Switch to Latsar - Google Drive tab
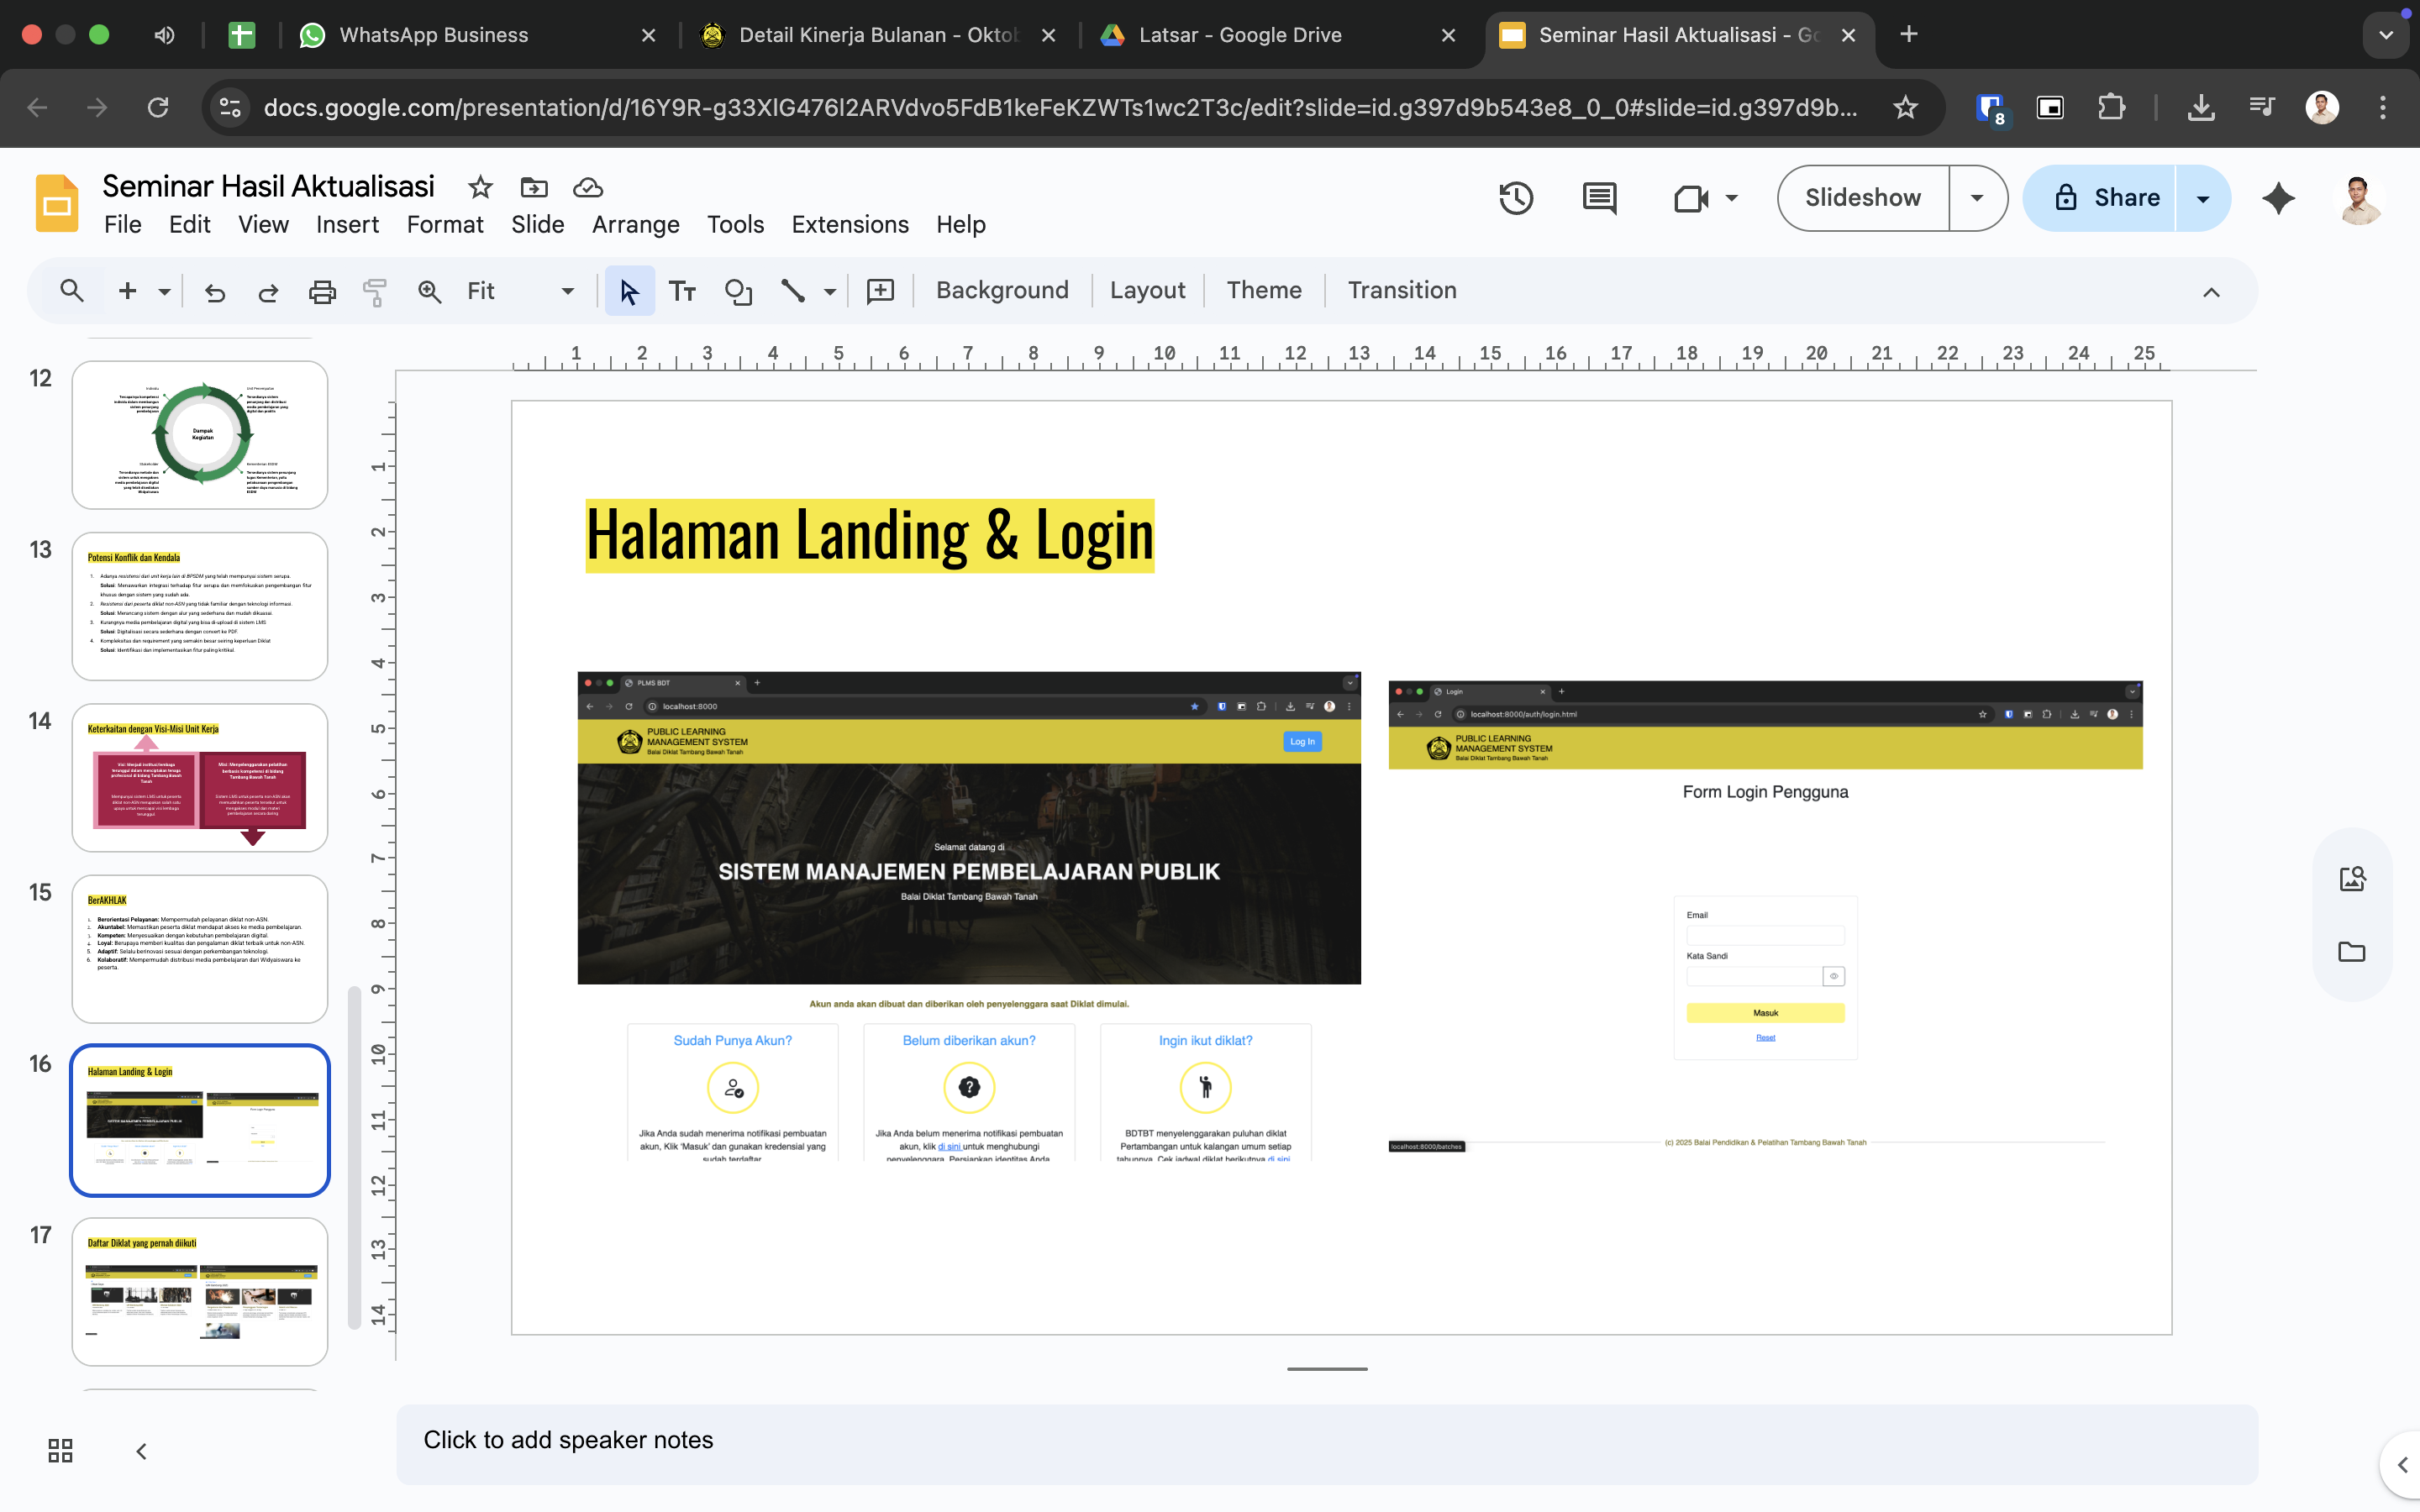The height and width of the screenshot is (1512, 2420). (1240, 35)
